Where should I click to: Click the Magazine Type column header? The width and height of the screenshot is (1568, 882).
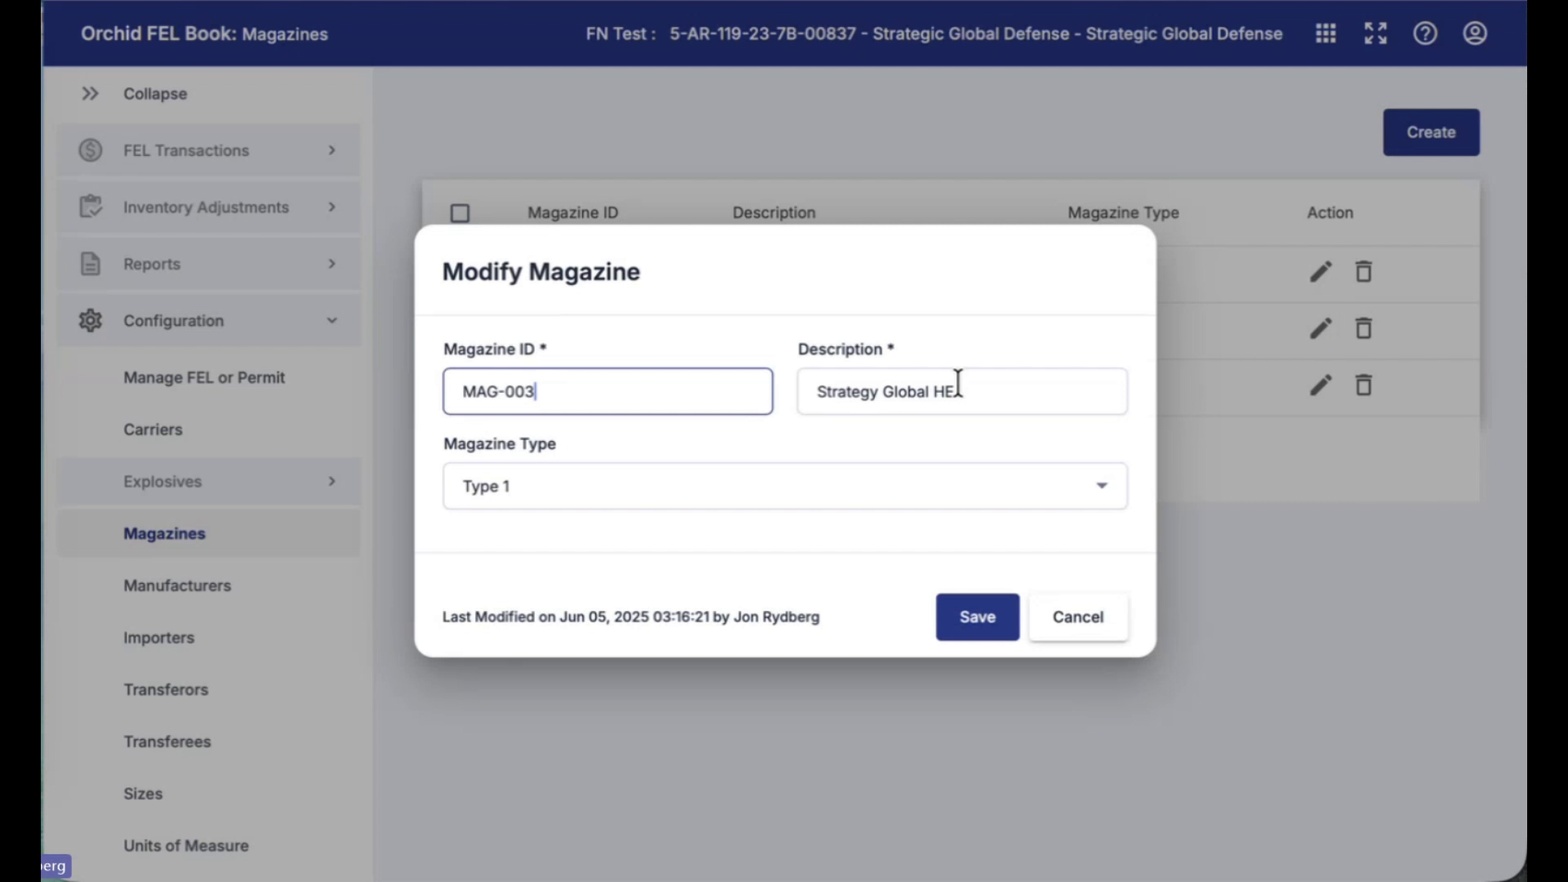pyautogui.click(x=1123, y=212)
